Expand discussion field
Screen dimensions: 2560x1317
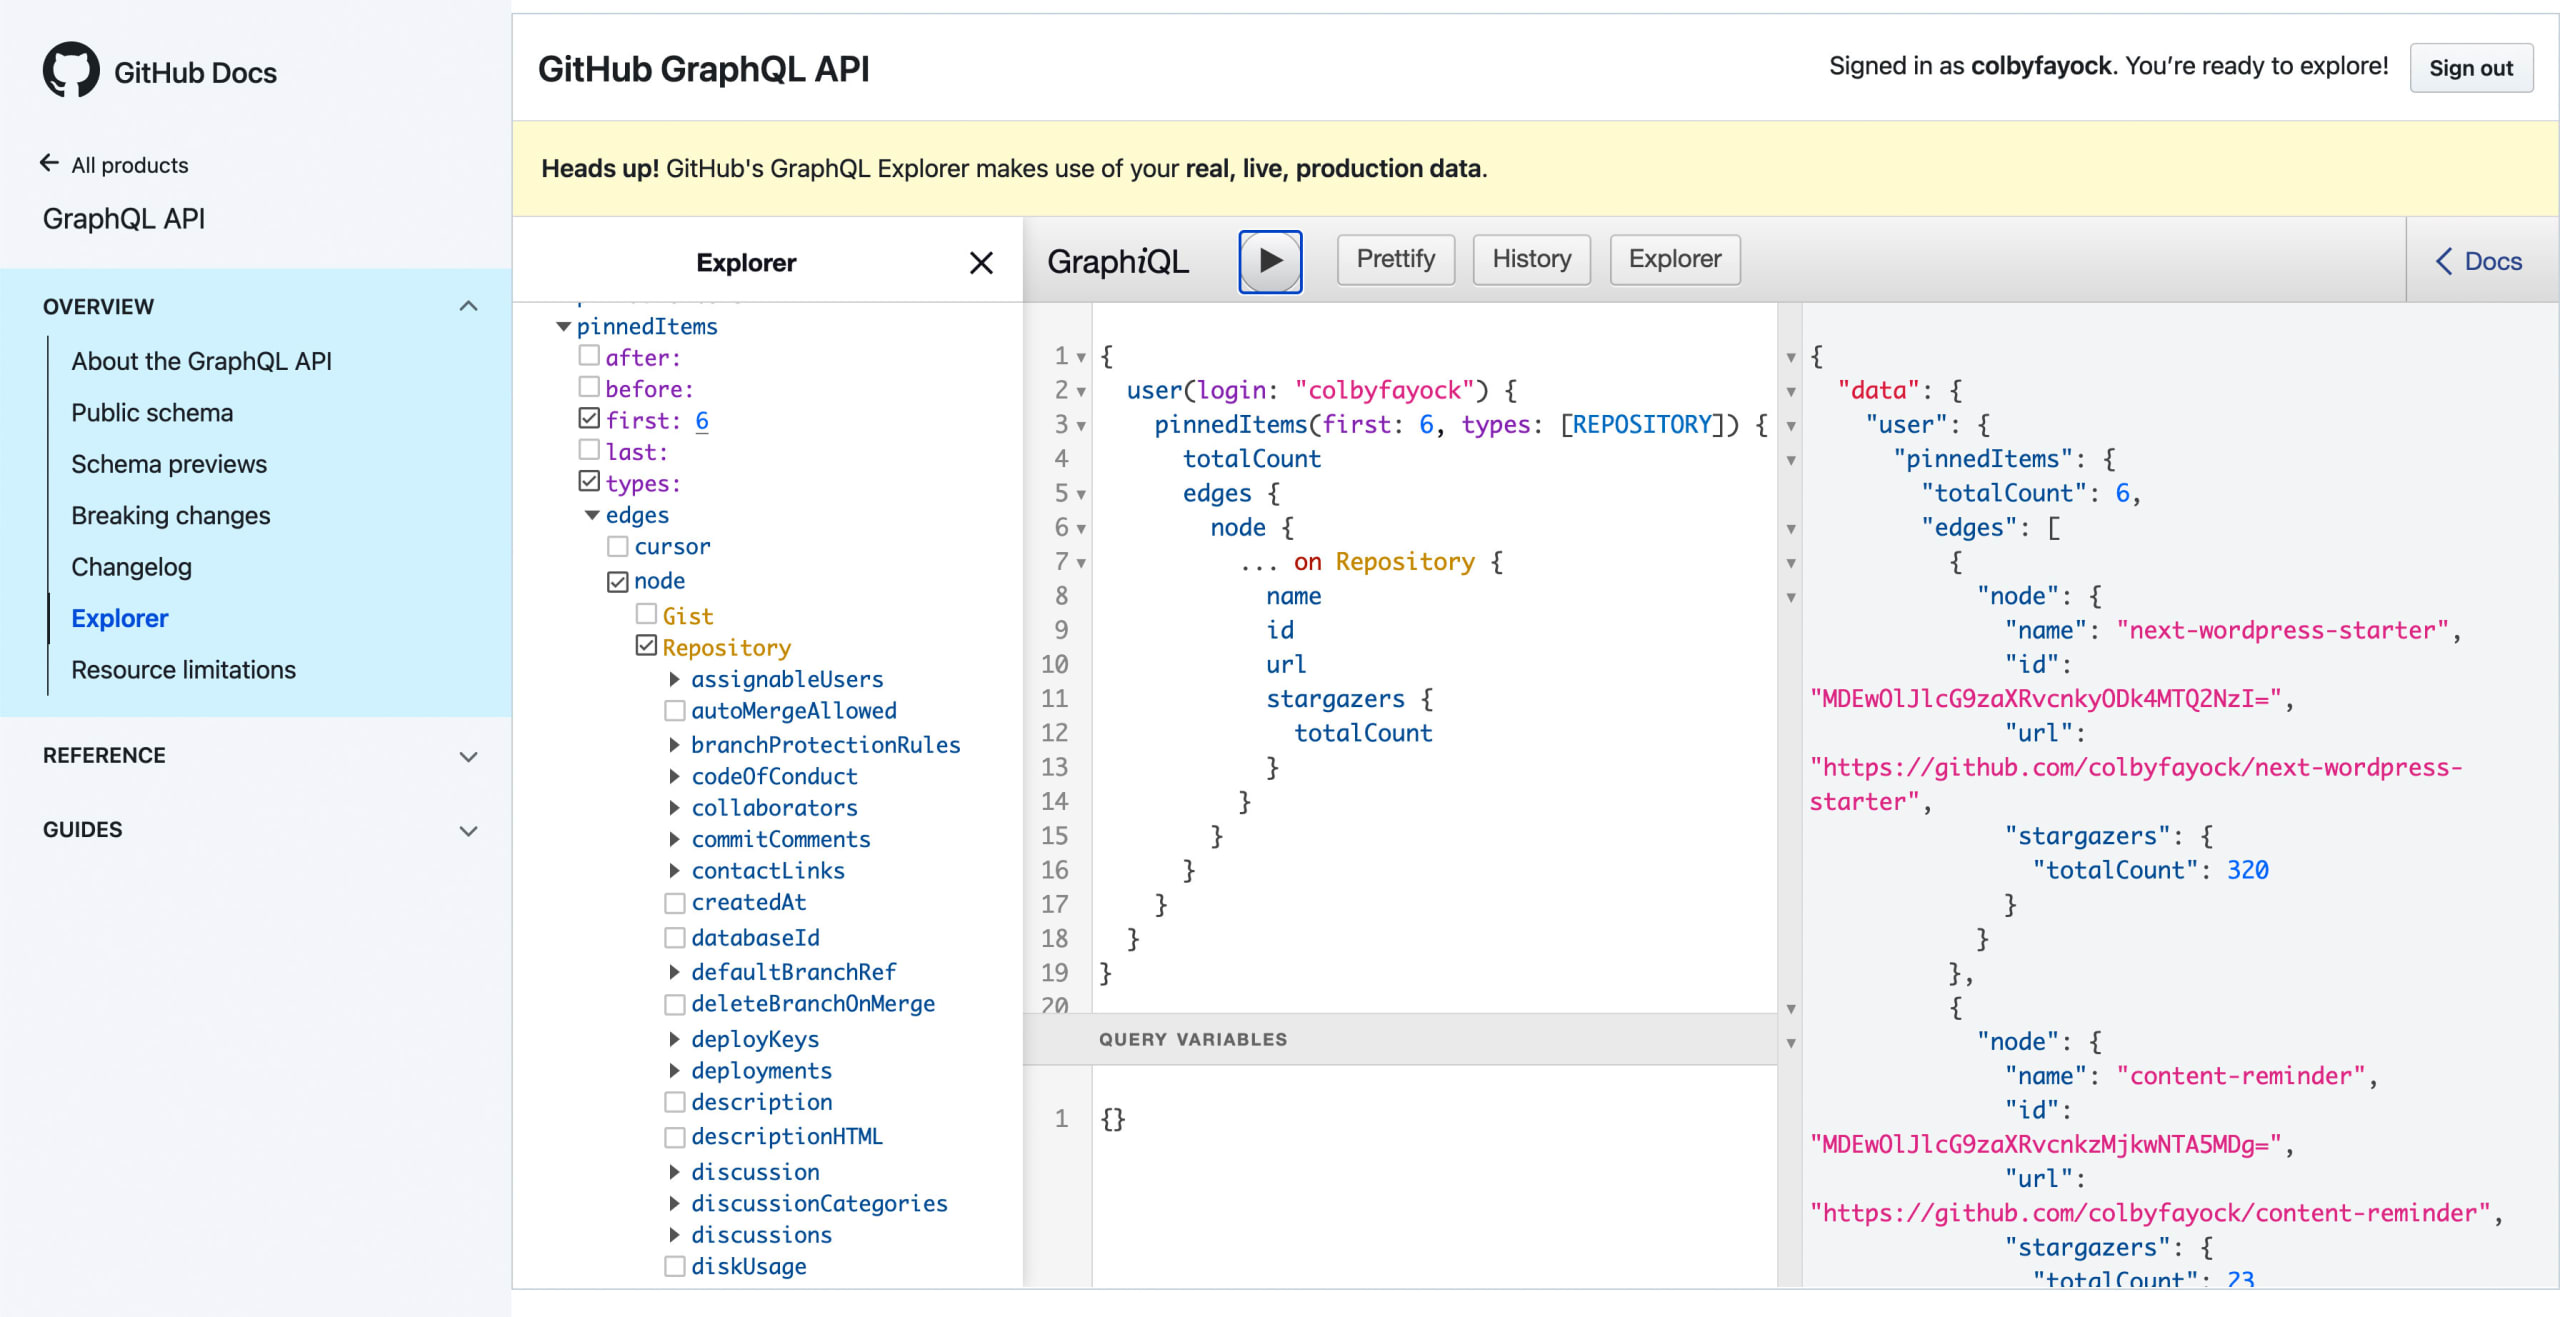click(674, 1172)
